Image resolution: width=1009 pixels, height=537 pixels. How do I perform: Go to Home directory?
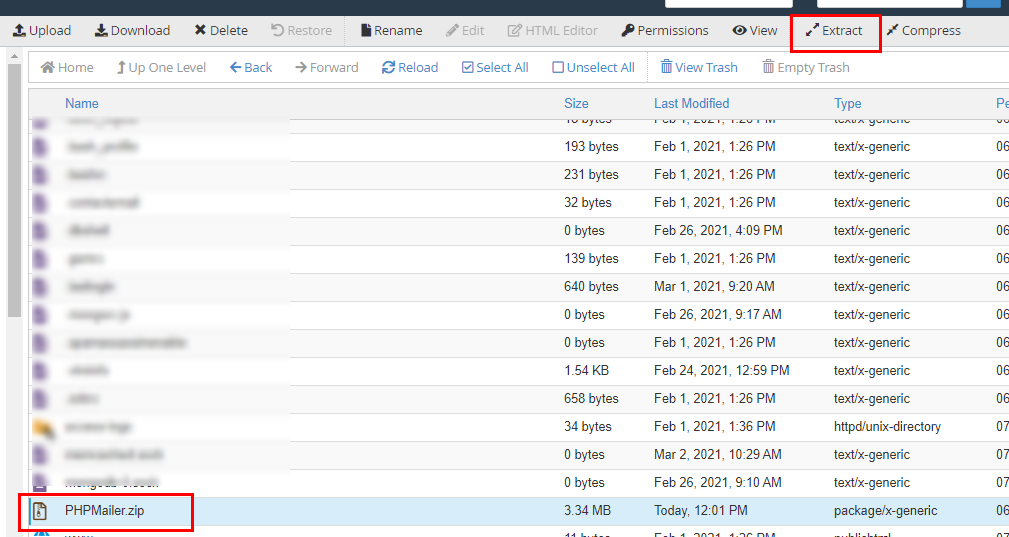pos(67,68)
